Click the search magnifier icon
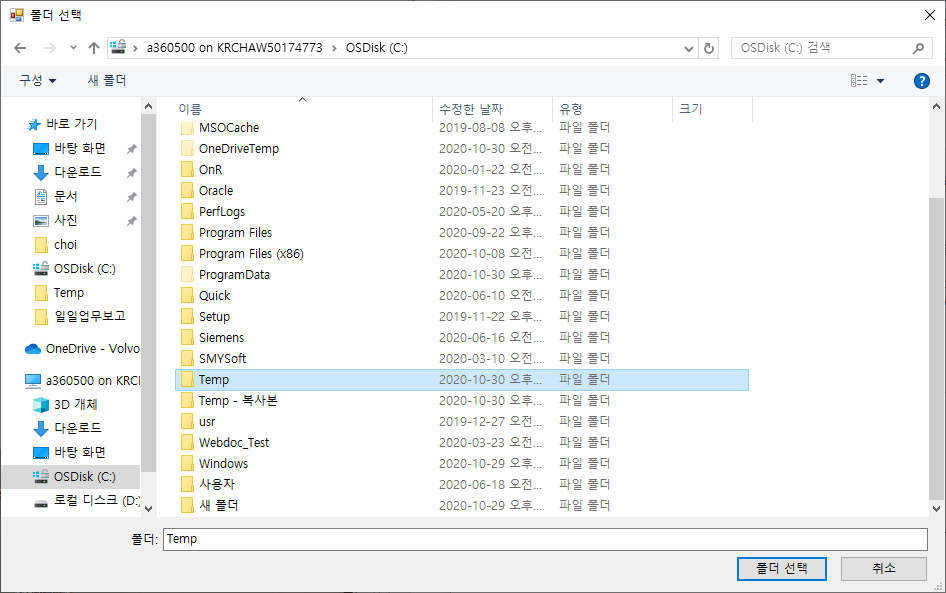The width and height of the screenshot is (946, 593). [x=918, y=48]
